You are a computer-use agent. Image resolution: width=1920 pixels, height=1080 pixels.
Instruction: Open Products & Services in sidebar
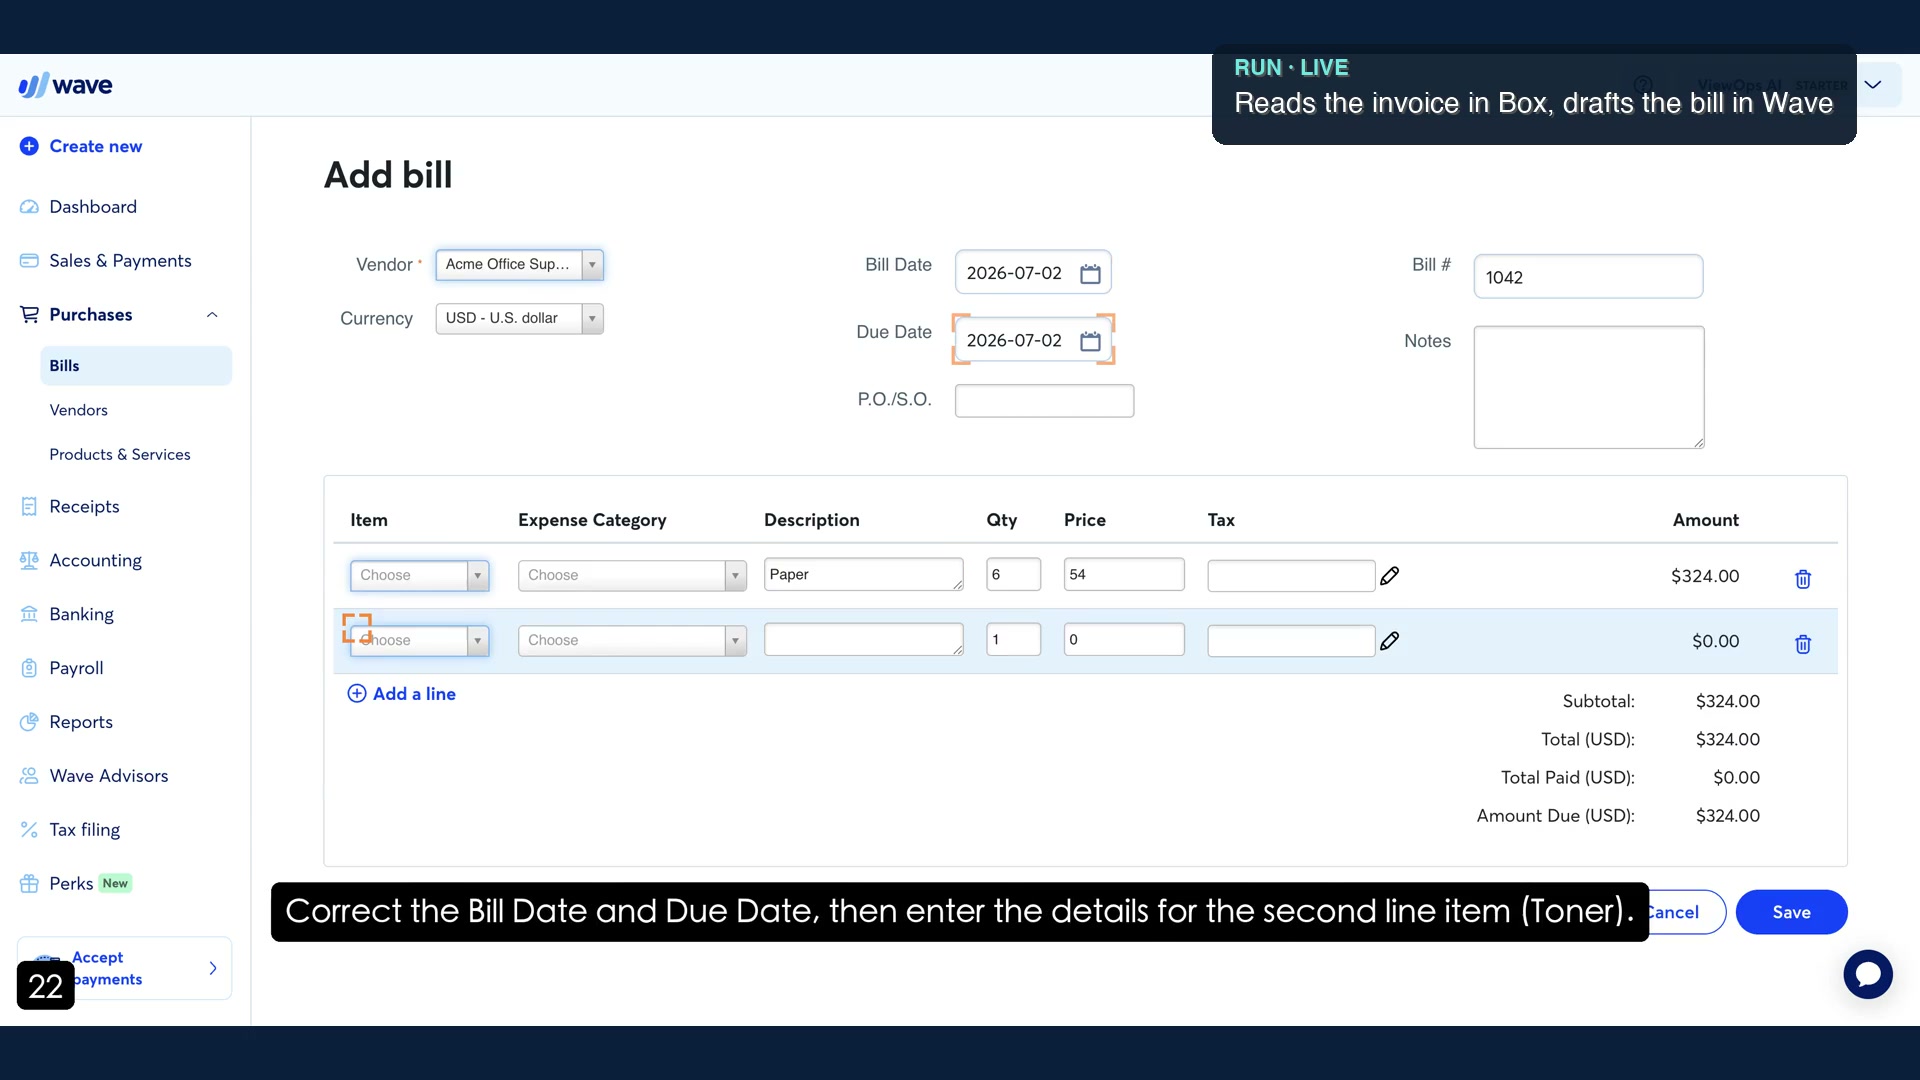pos(120,454)
